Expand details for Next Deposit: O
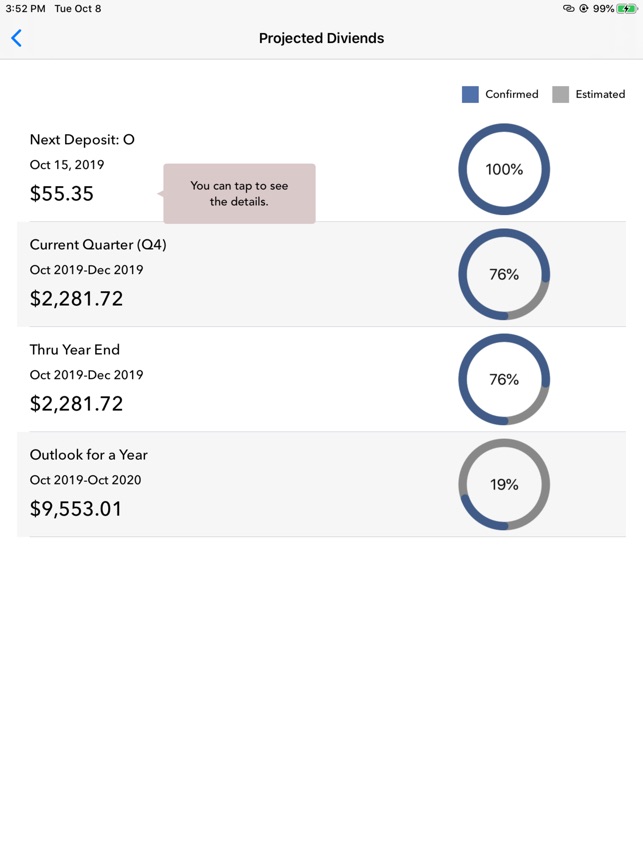This screenshot has height=858, width=643. coord(83,140)
